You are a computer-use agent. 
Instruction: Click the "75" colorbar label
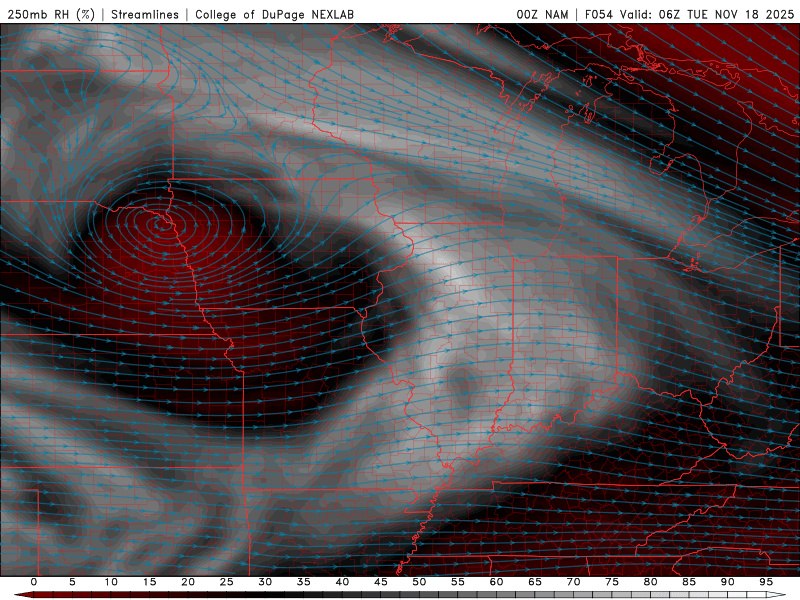(612, 582)
